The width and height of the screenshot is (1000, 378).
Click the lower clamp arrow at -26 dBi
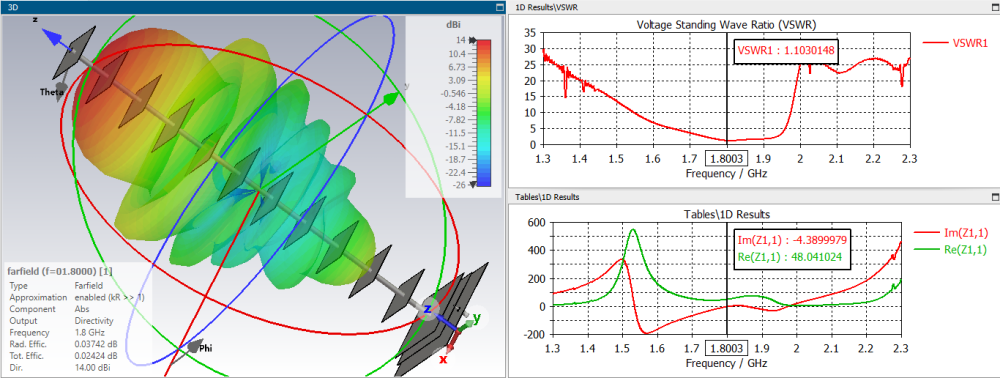[472, 185]
